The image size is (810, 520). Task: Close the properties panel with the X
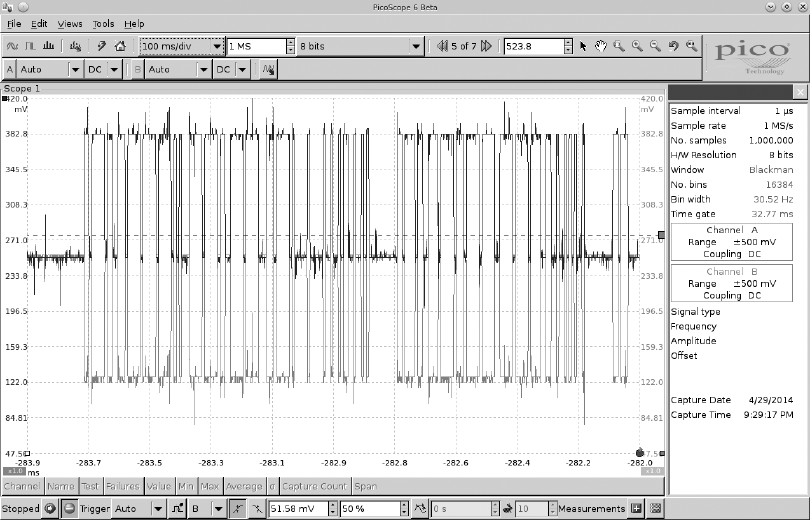[x=800, y=92]
